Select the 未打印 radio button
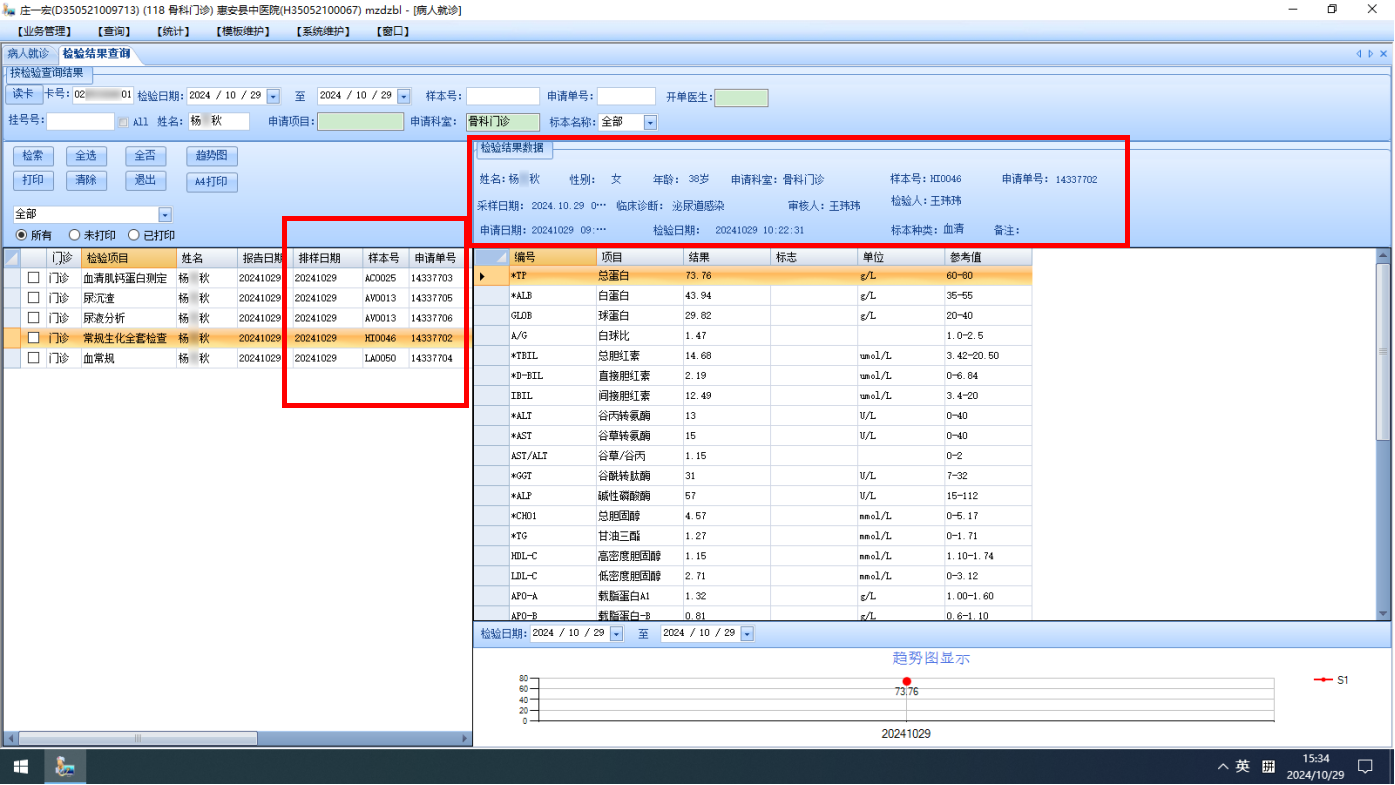The image size is (1395, 785). [x=74, y=235]
